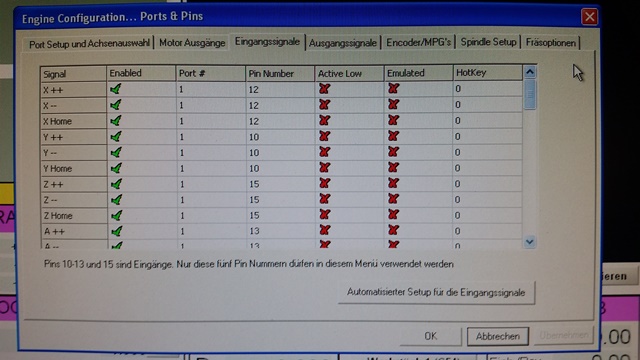Screen dimensions: 640x360
Task: Switch to the Ausgangssignale tab
Action: (x=342, y=43)
